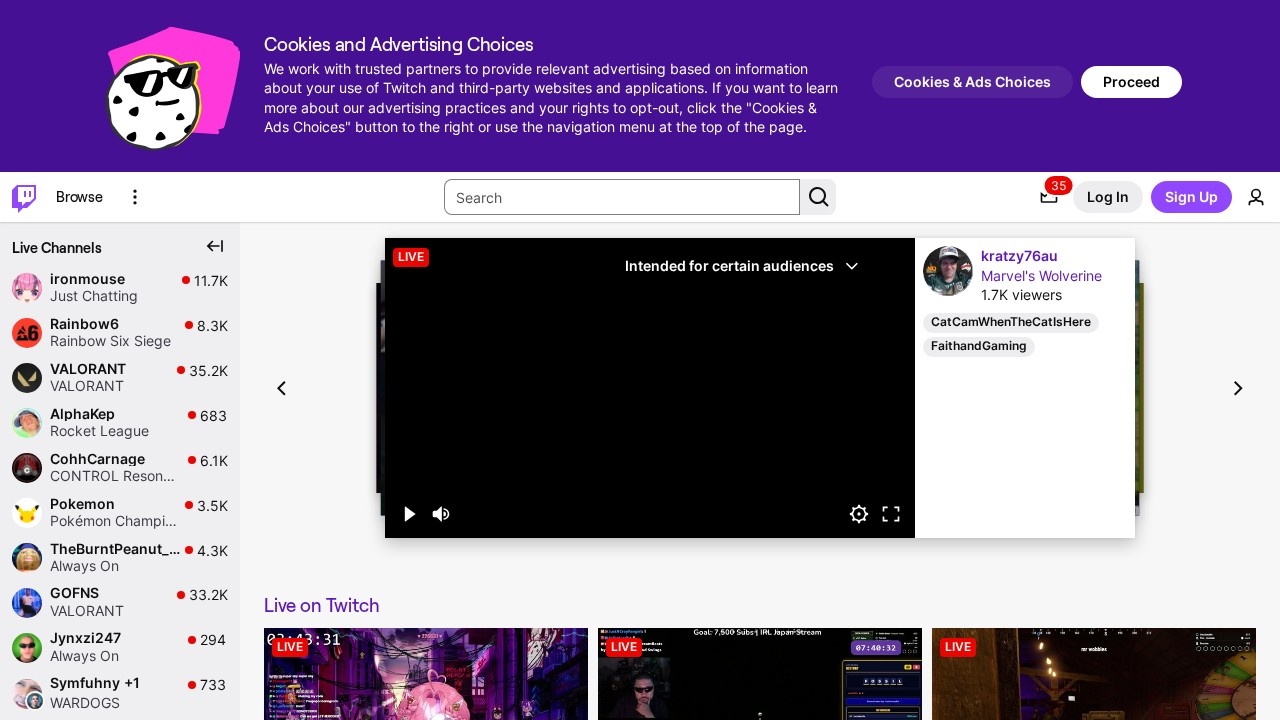
Task: Open Marvel's Wolverine category link
Action: click(x=1041, y=276)
